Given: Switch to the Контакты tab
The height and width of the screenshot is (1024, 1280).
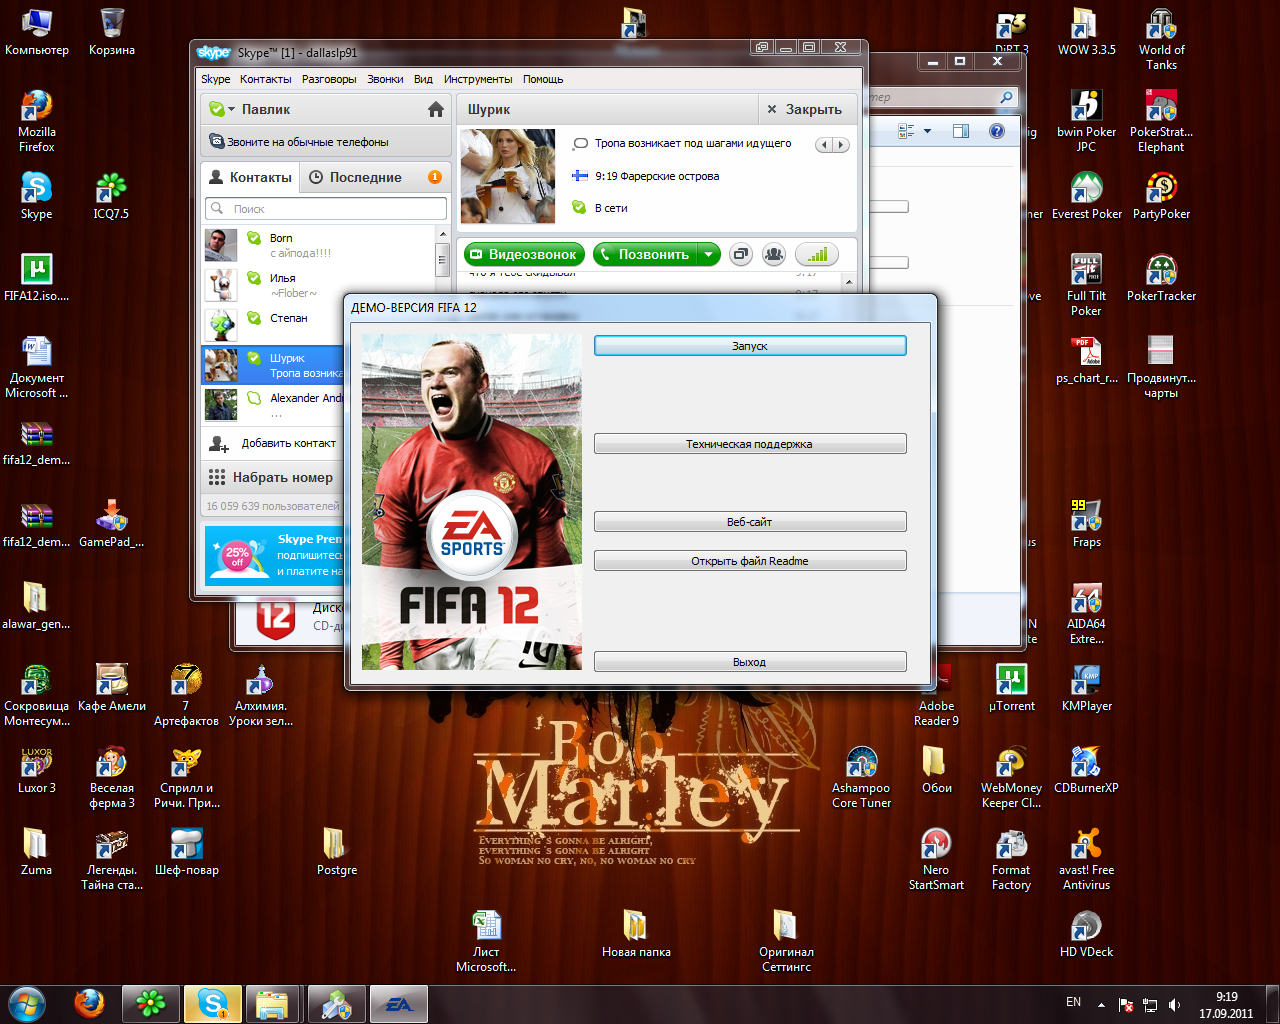Looking at the screenshot, I should [x=250, y=177].
